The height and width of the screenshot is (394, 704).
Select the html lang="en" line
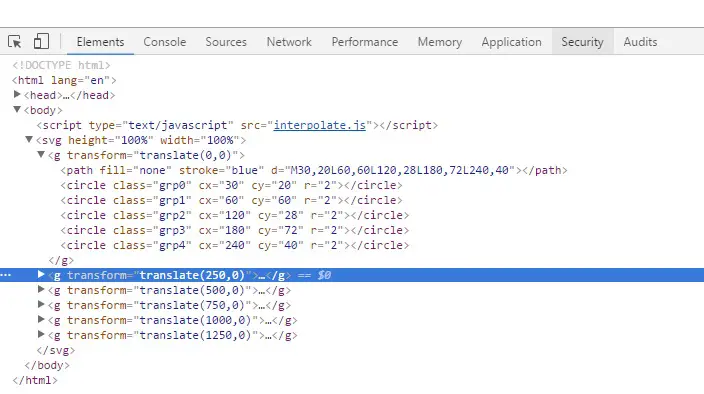[x=64, y=80]
